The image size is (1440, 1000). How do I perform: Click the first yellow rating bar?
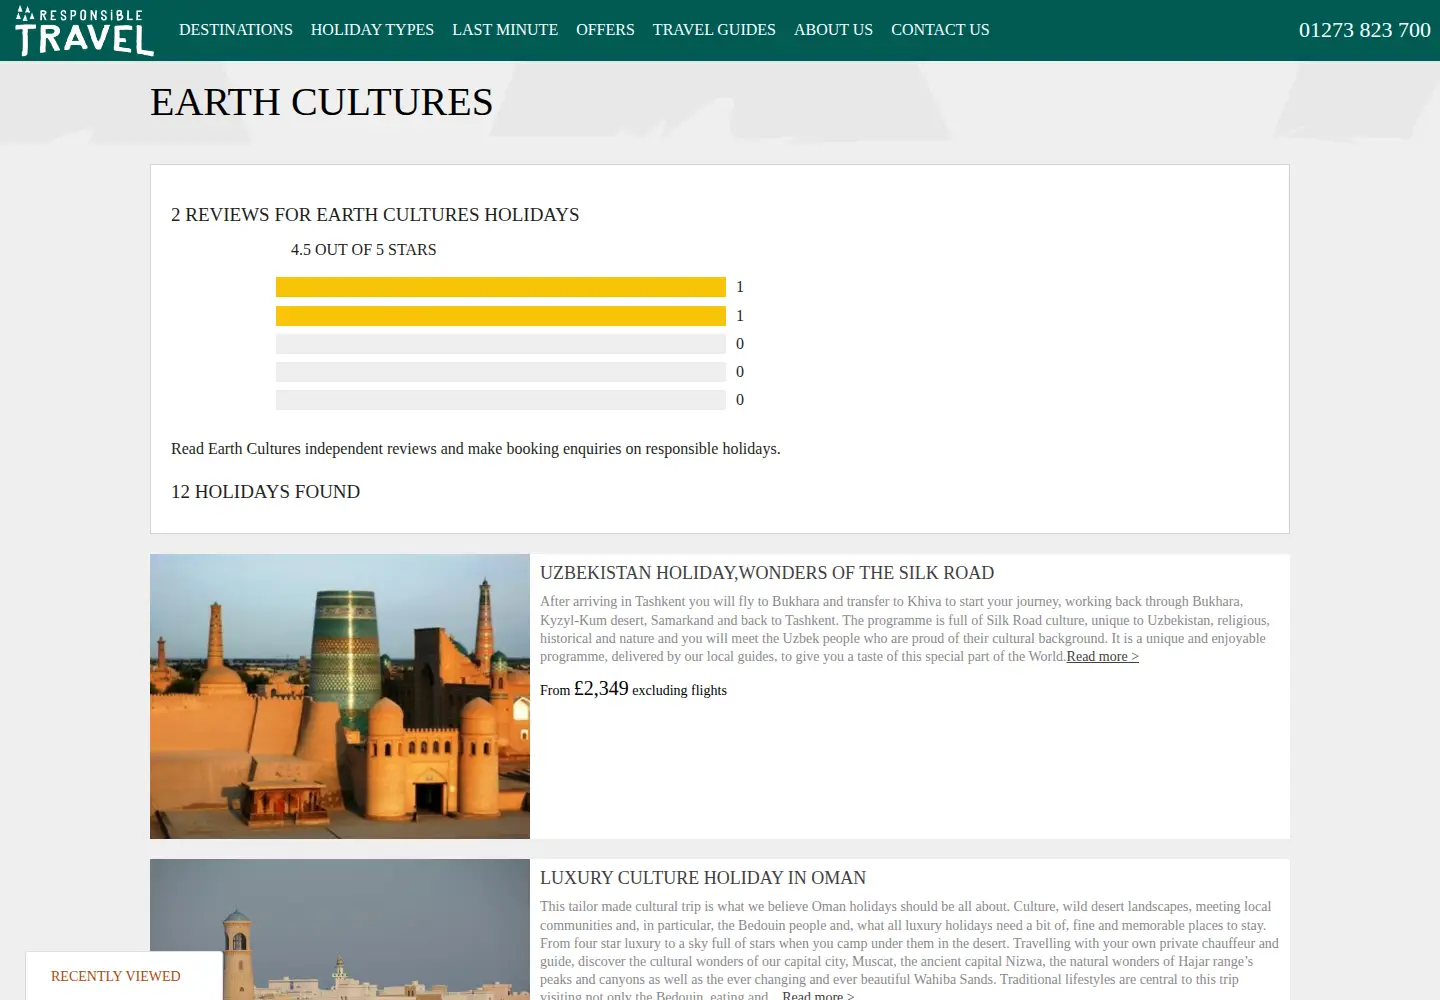pos(501,287)
